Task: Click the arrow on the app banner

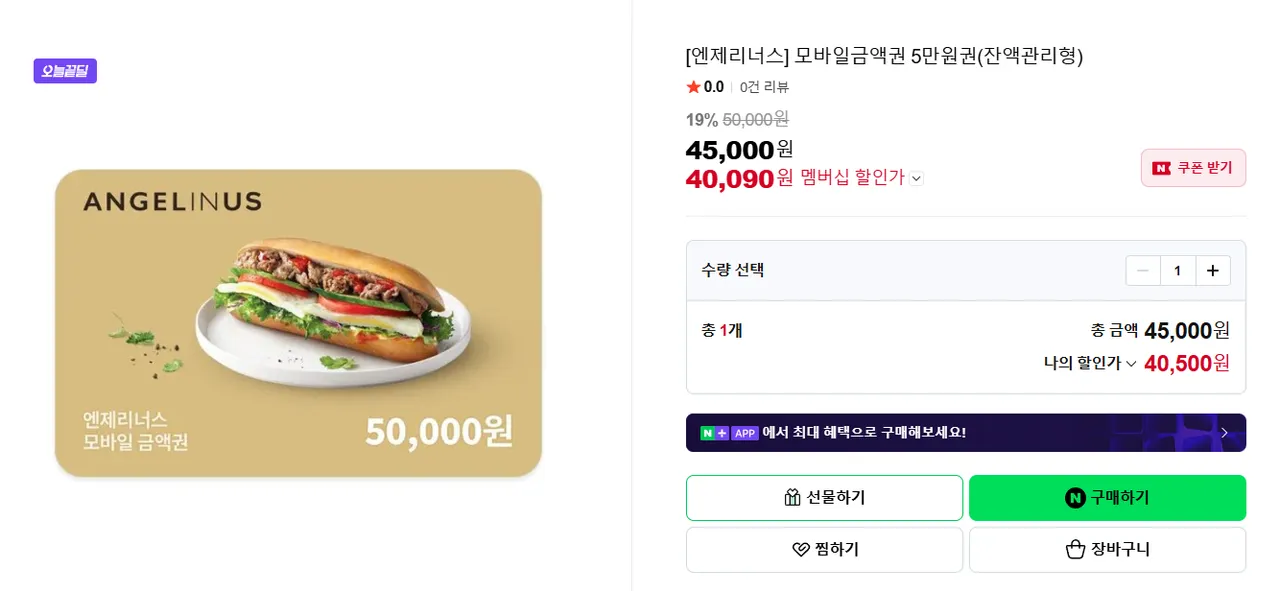Action: click(x=1224, y=433)
